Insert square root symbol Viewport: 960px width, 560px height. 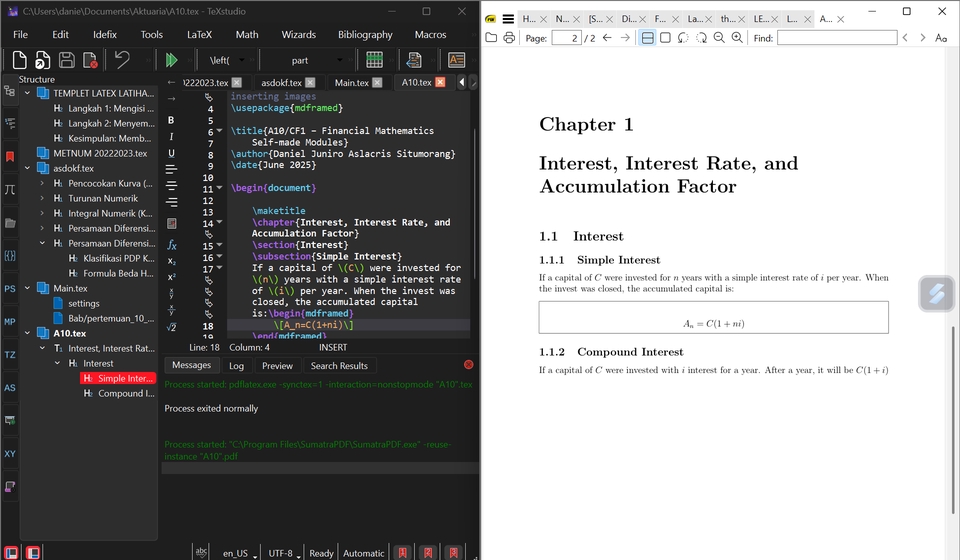[171, 327]
